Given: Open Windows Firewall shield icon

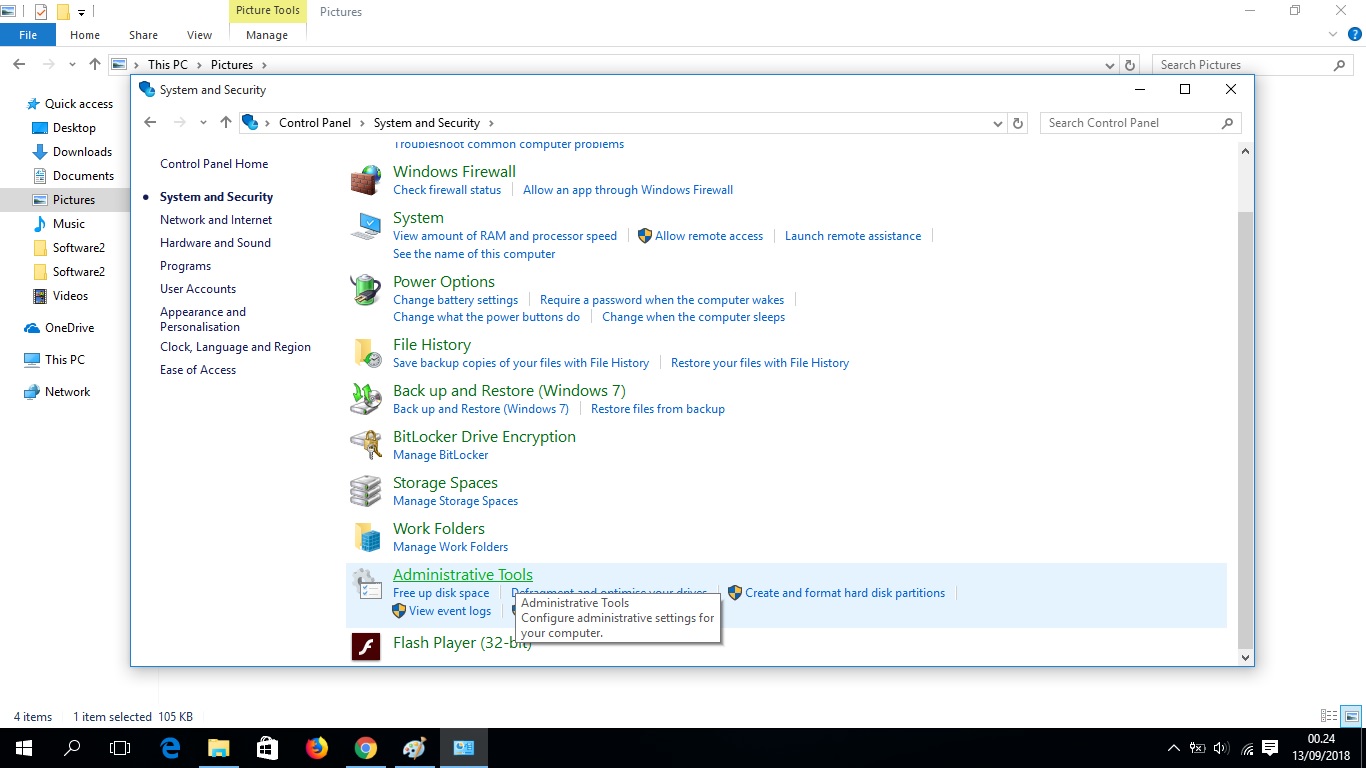Looking at the screenshot, I should (366, 180).
